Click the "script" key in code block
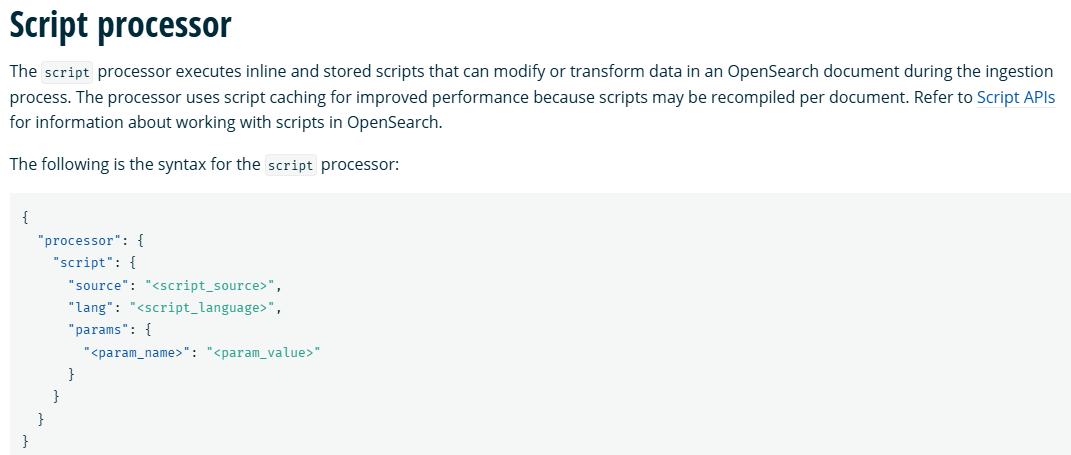Viewport: 1071px width, 455px height. pos(82,263)
